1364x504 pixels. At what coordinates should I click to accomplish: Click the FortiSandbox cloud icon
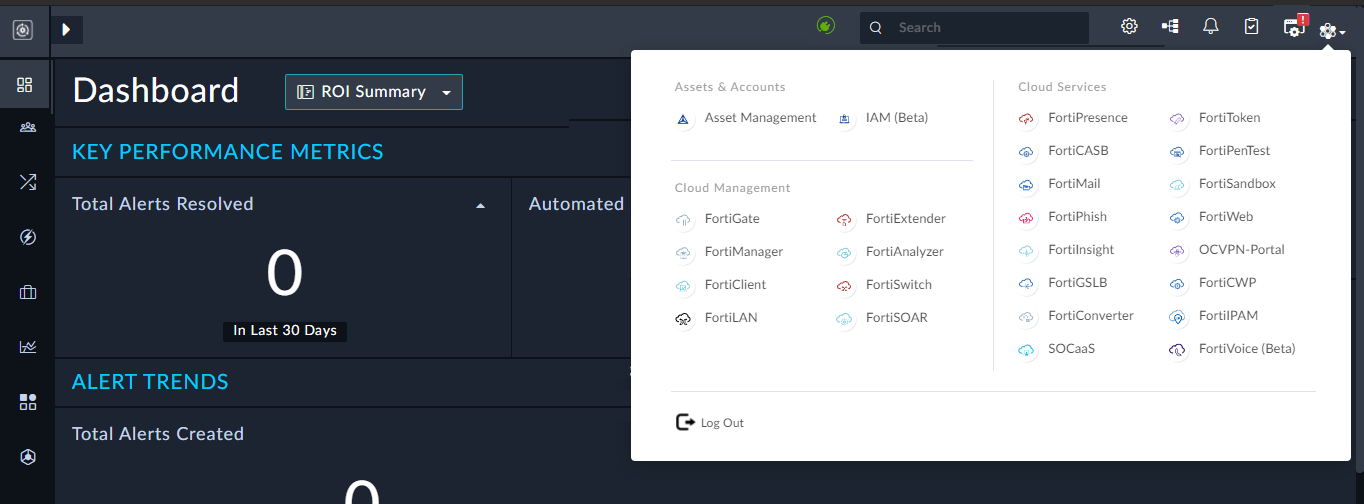click(x=1177, y=185)
